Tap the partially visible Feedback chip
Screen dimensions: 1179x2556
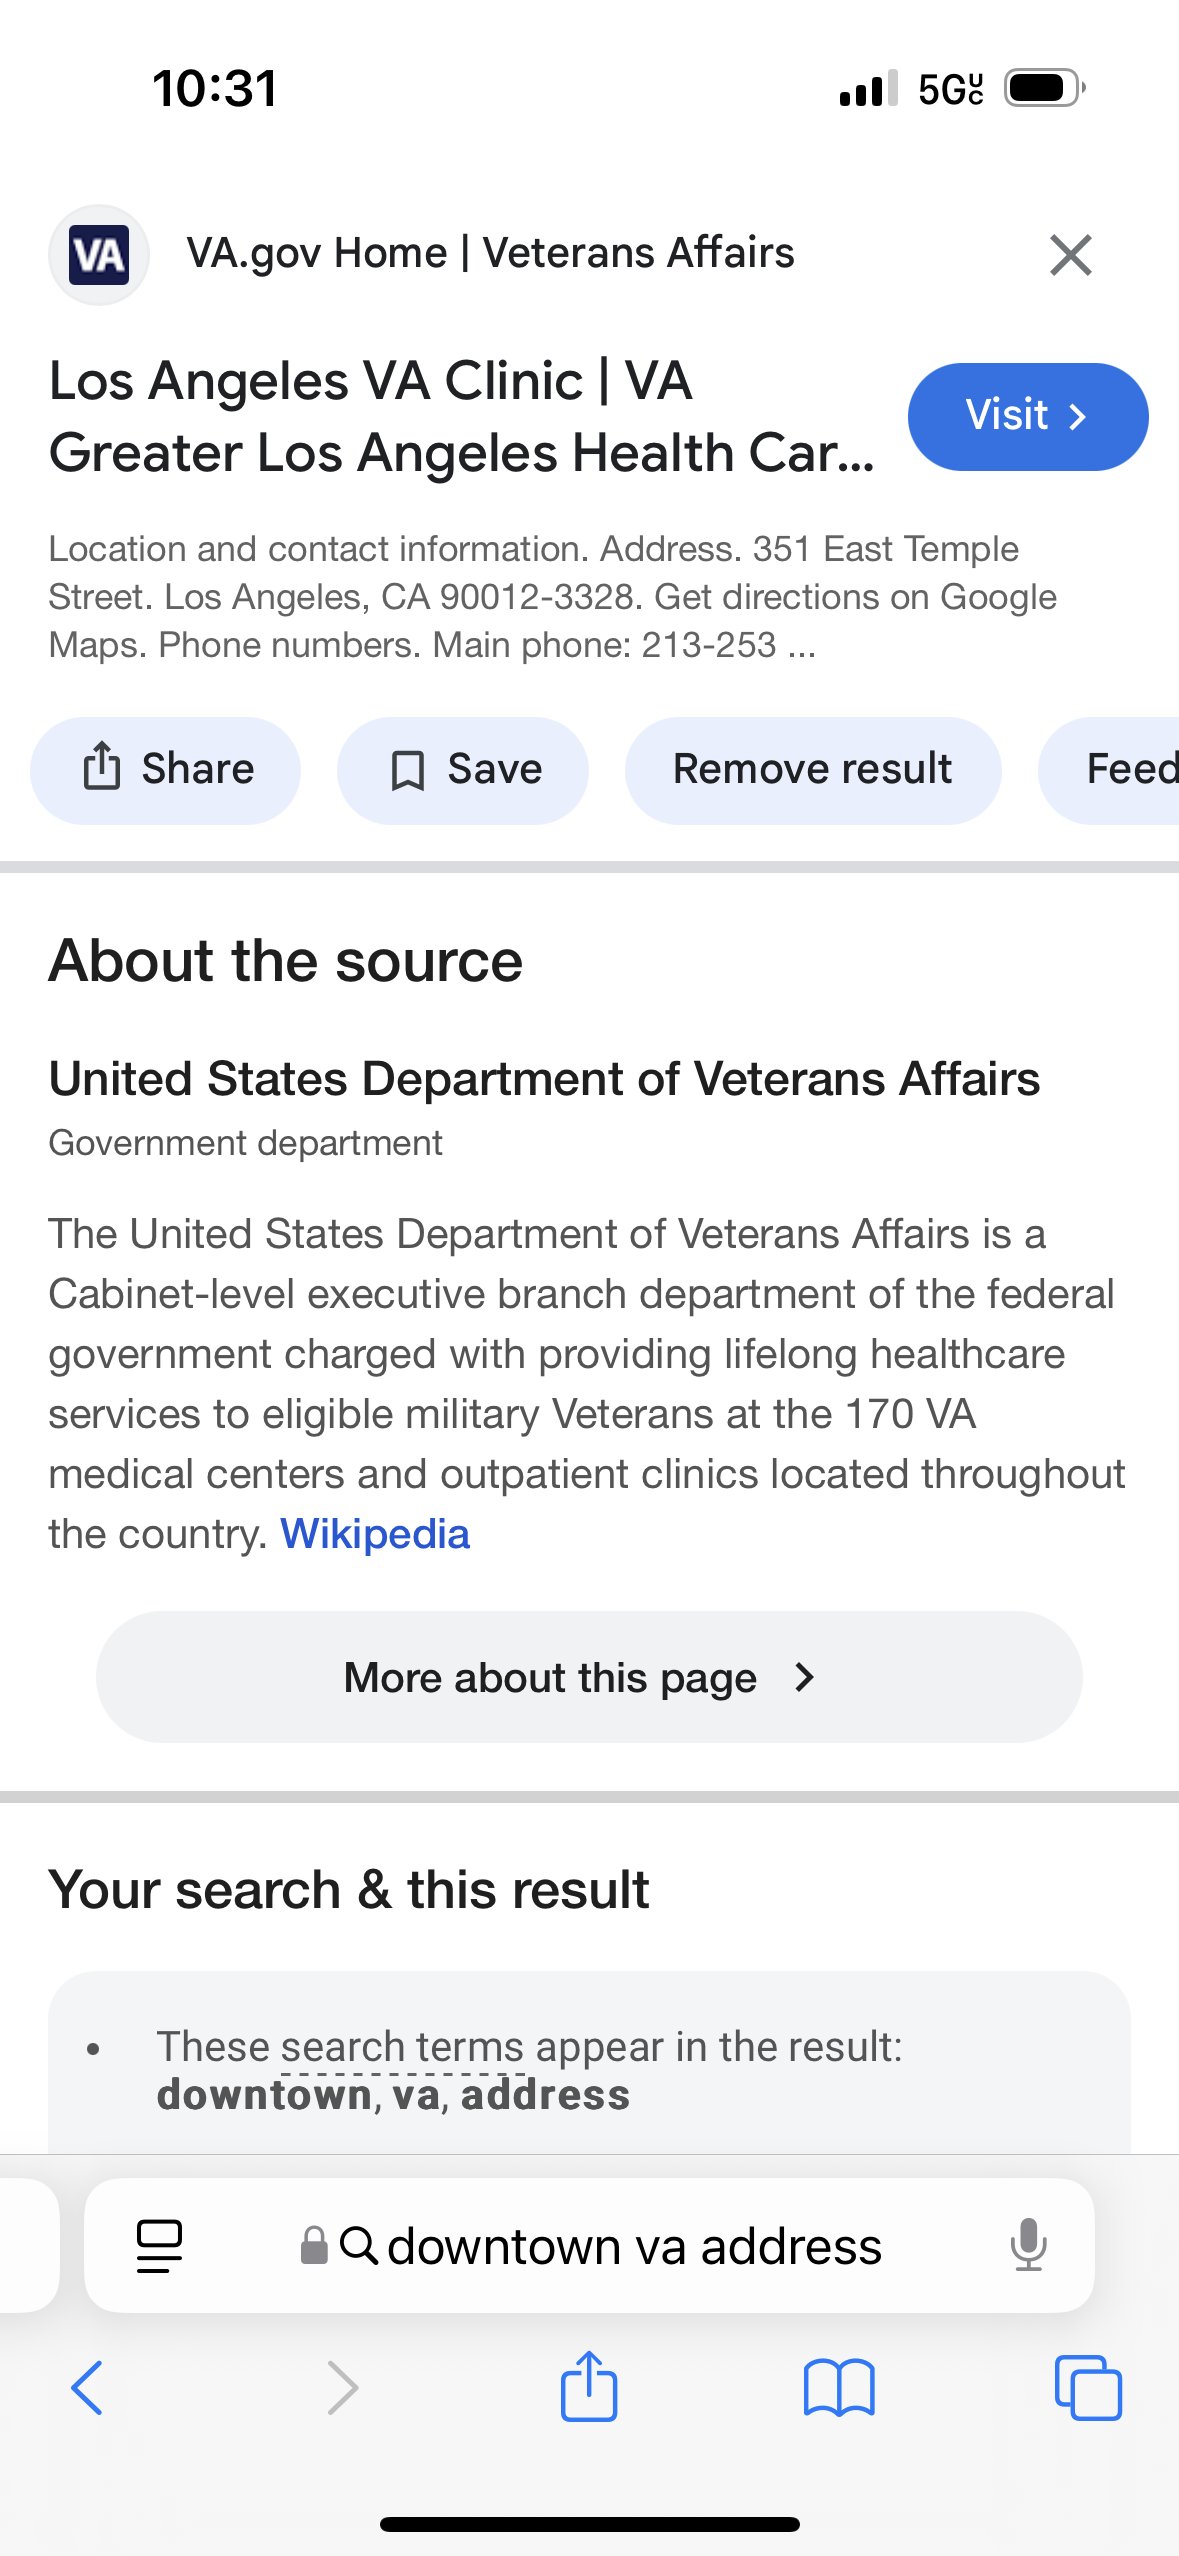coord(1110,770)
